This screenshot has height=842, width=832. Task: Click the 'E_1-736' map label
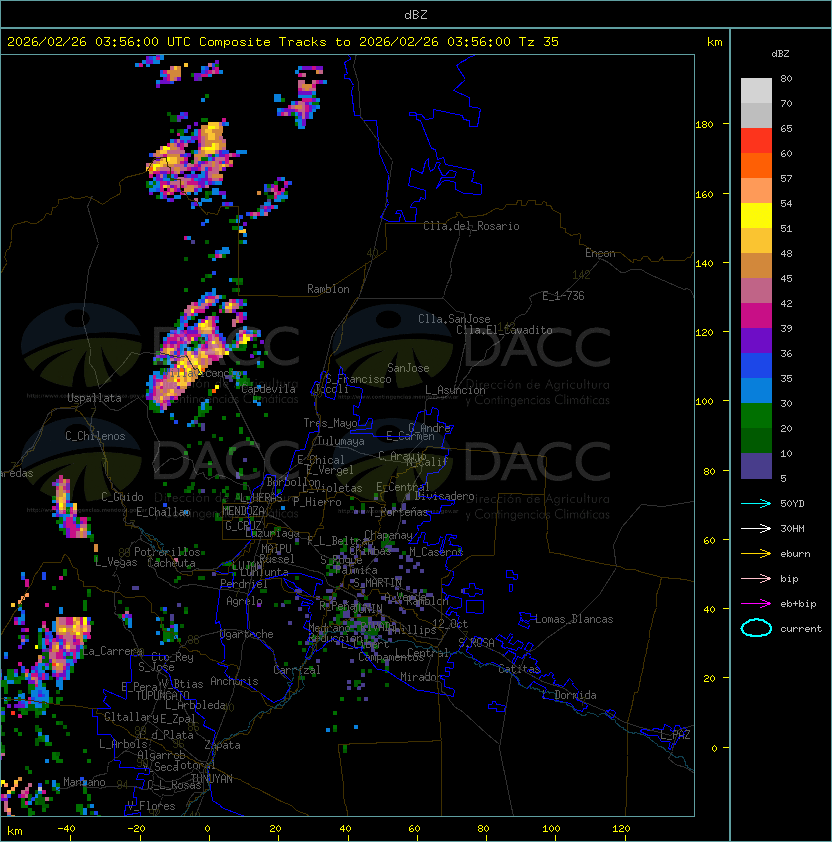[563, 296]
